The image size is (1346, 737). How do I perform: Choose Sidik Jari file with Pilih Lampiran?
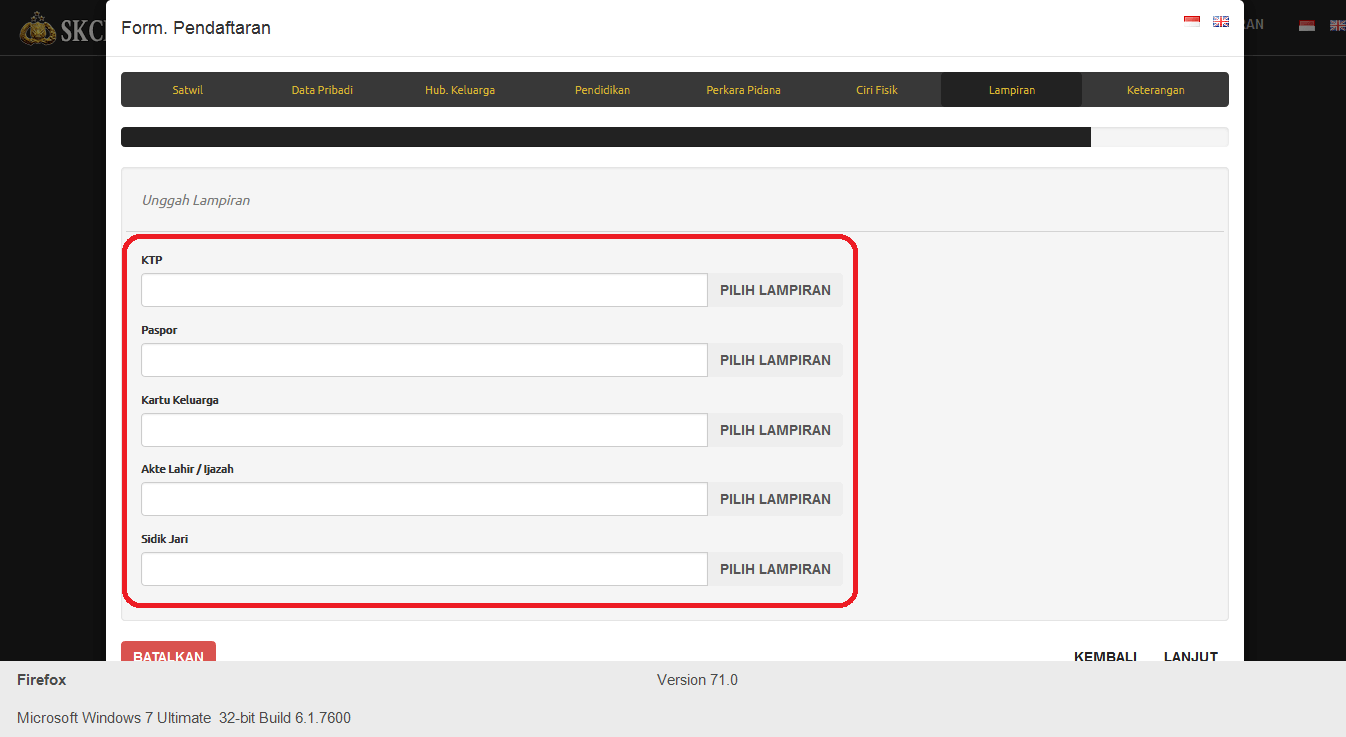pyautogui.click(x=775, y=569)
